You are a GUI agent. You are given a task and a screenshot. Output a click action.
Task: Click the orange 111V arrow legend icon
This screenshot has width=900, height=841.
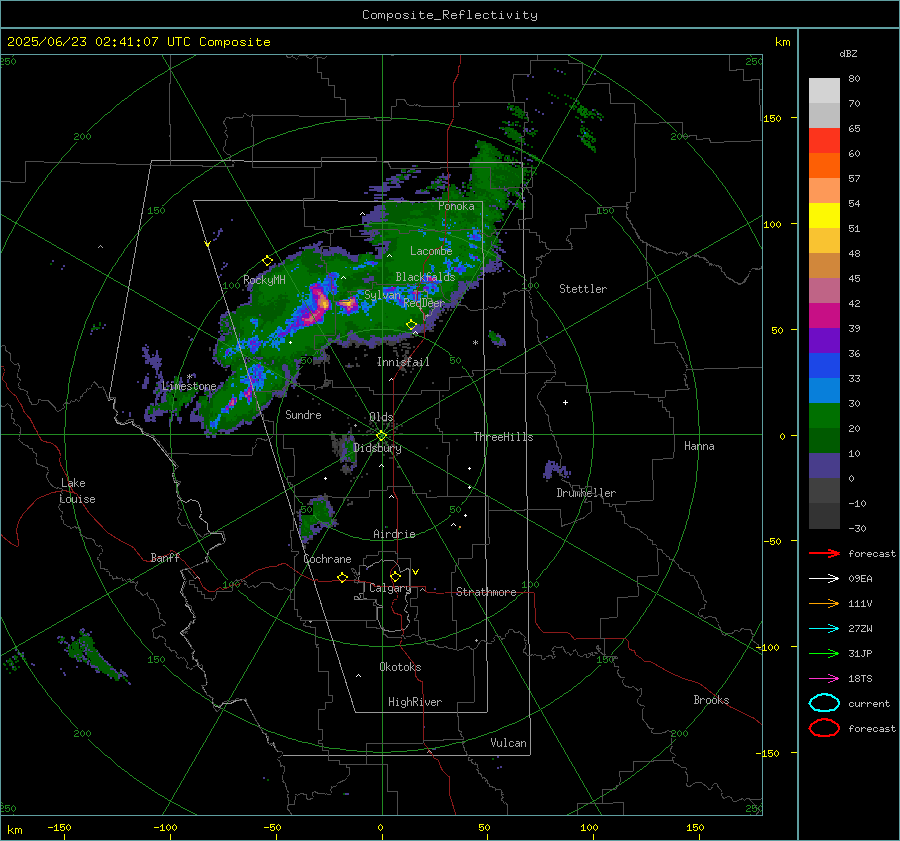click(x=824, y=603)
